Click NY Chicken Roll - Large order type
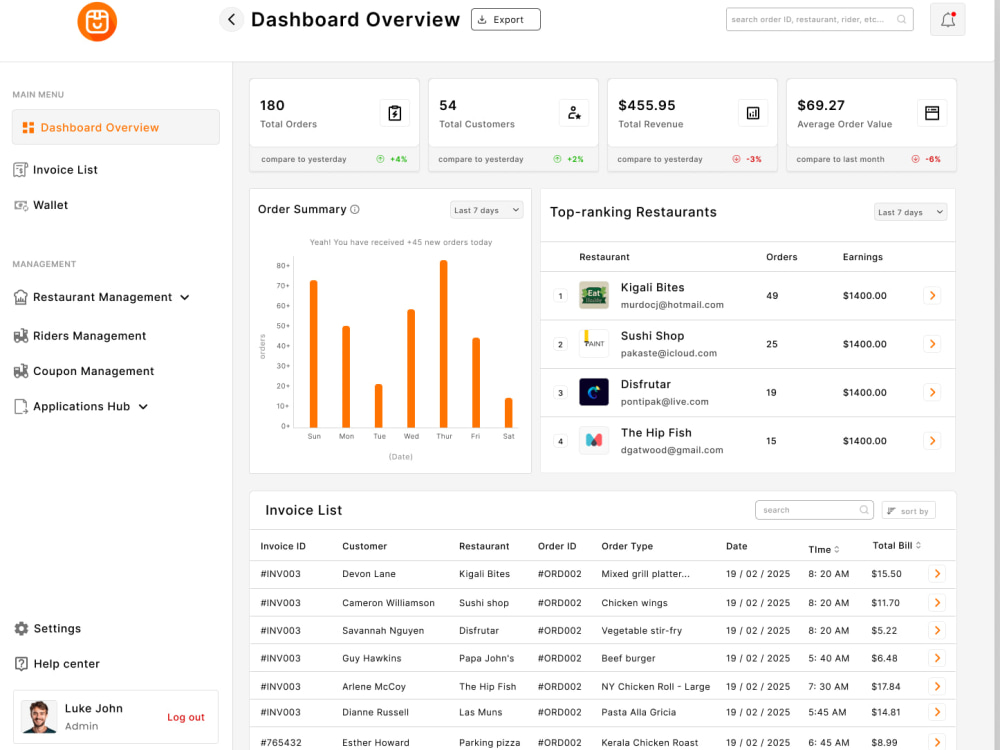Viewport: 1000px width, 750px height. tap(656, 687)
